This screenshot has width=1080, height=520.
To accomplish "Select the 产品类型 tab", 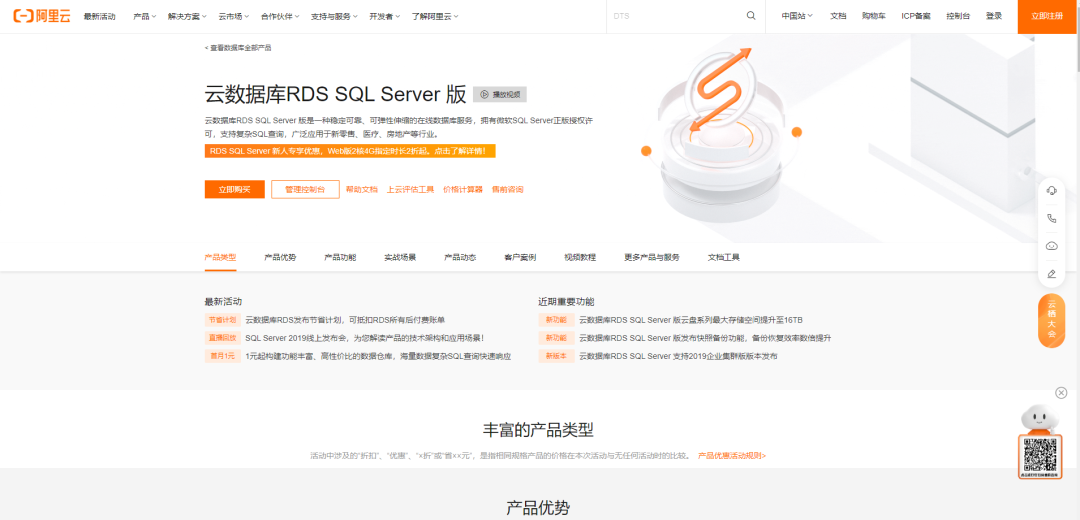I will (220, 258).
